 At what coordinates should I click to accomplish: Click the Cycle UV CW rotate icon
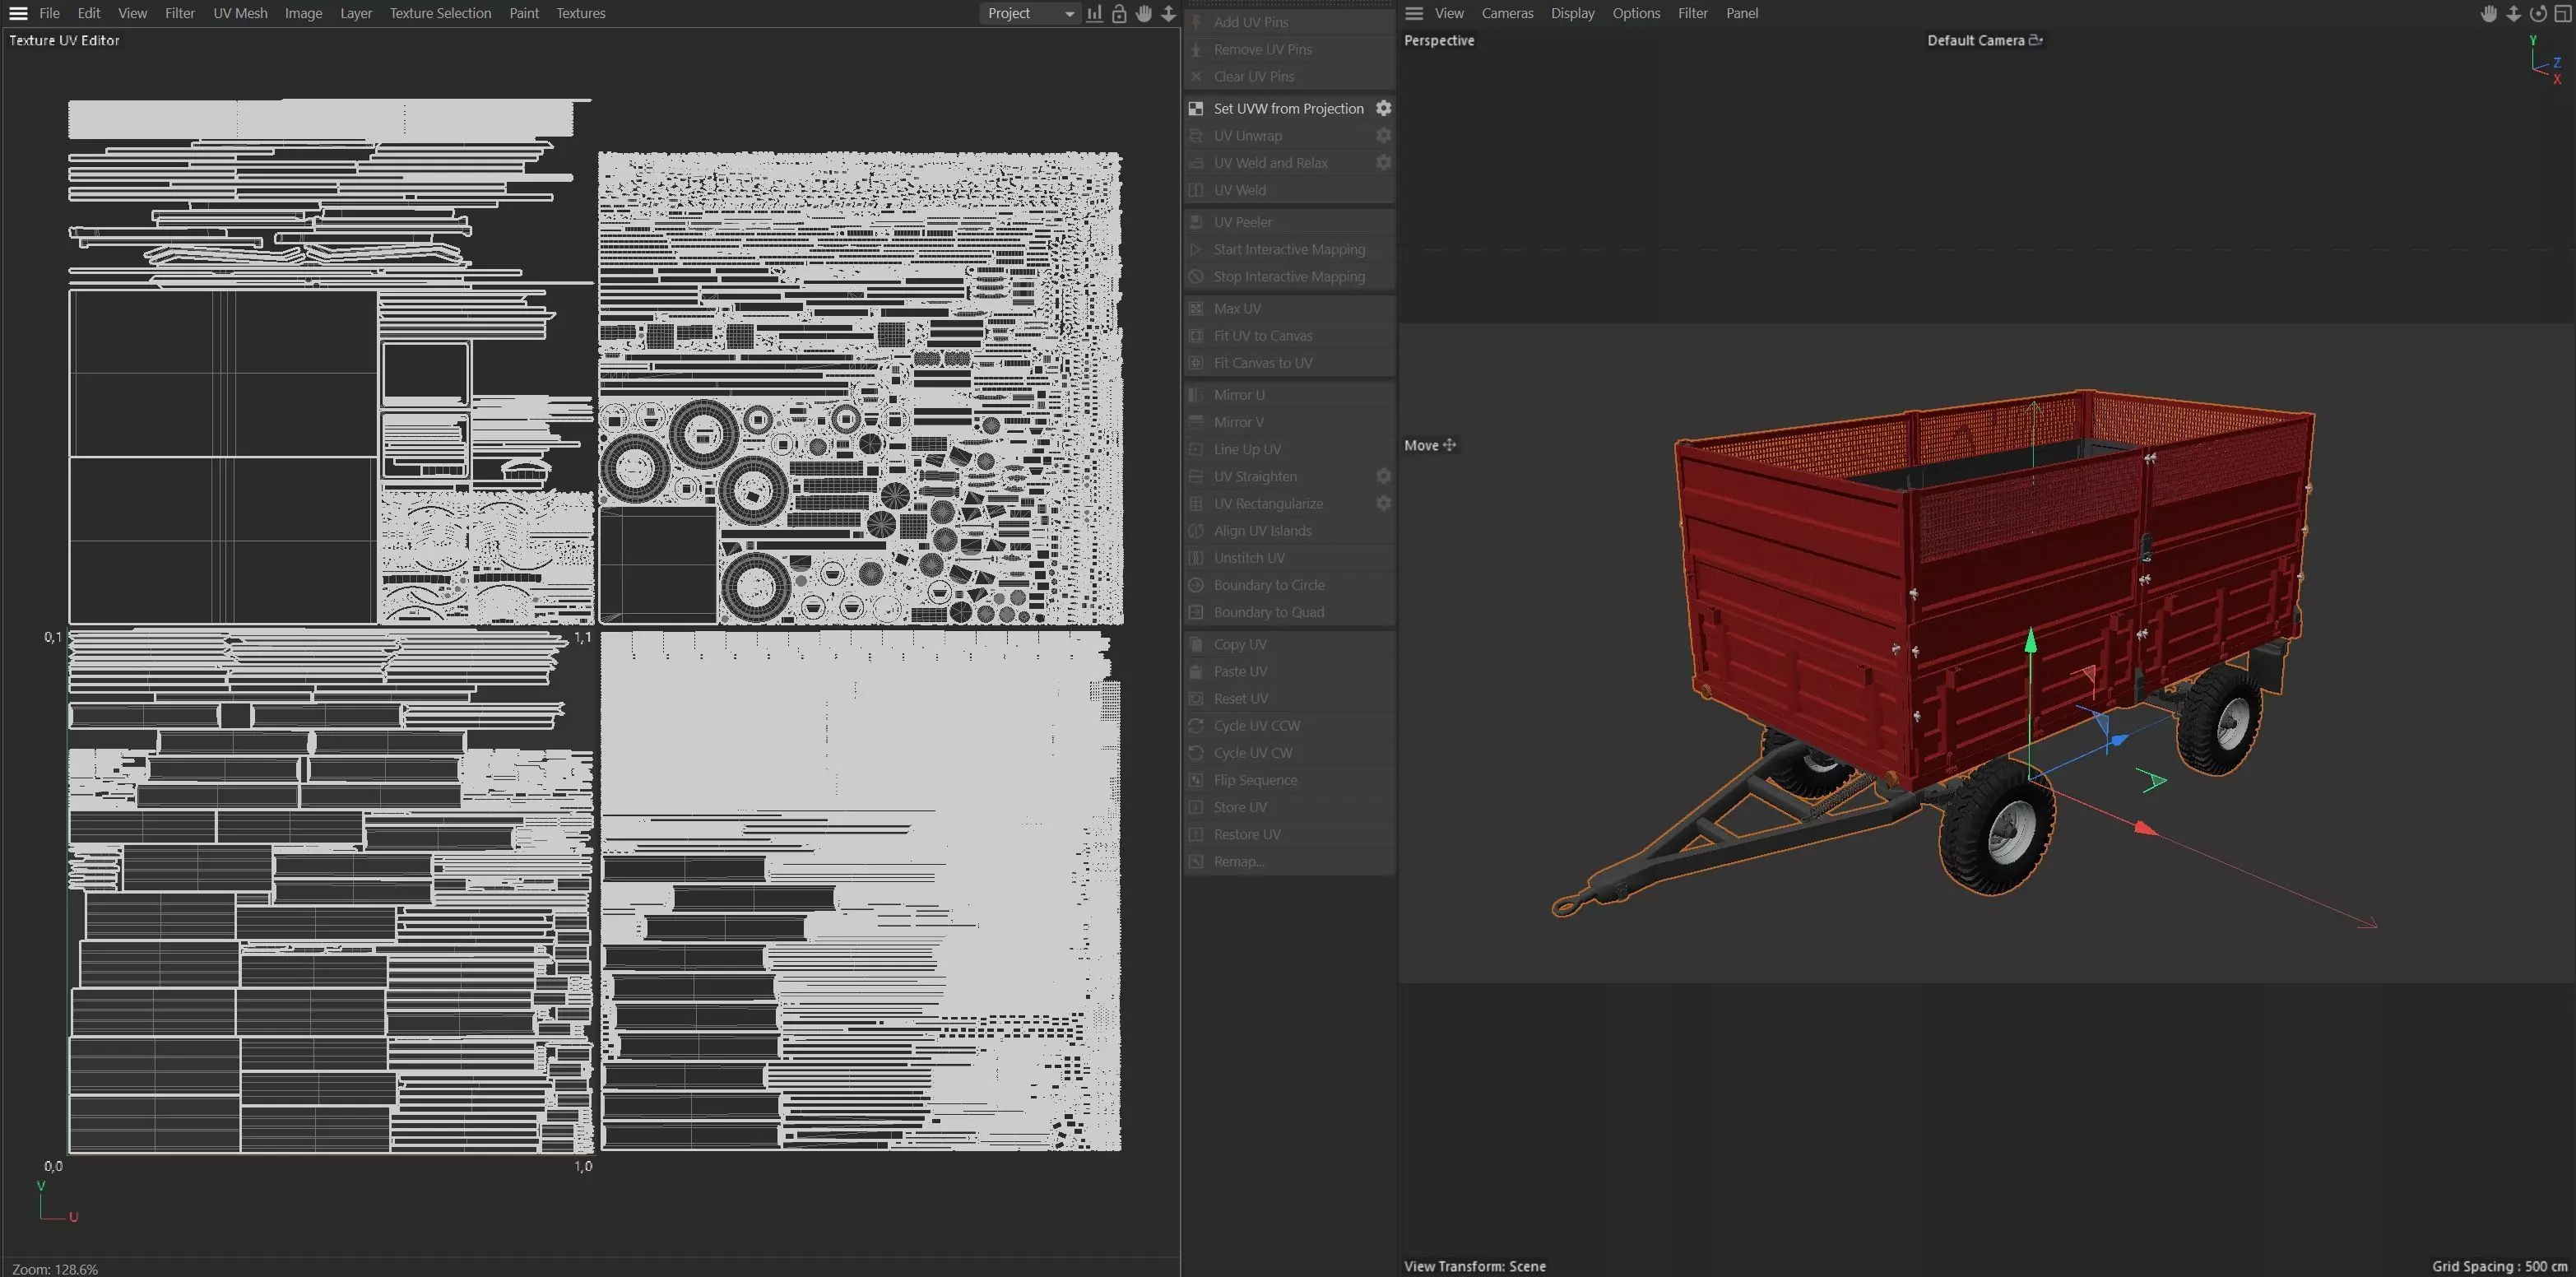1196,753
